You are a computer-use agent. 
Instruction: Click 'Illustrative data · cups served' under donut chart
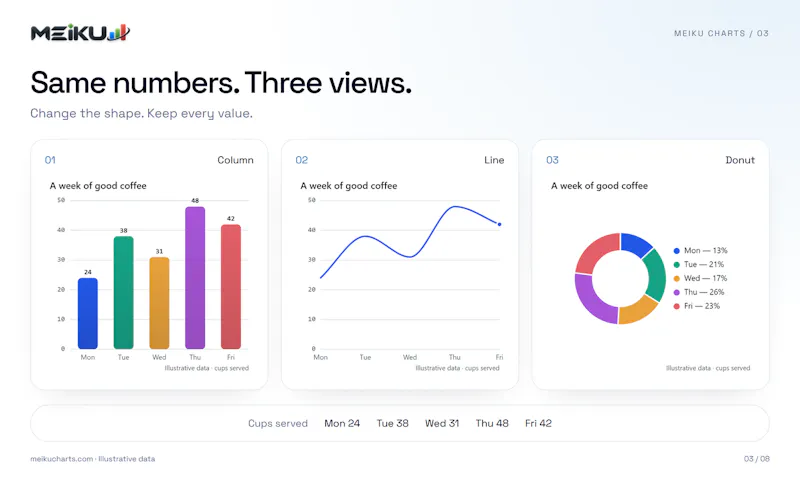(x=708, y=368)
